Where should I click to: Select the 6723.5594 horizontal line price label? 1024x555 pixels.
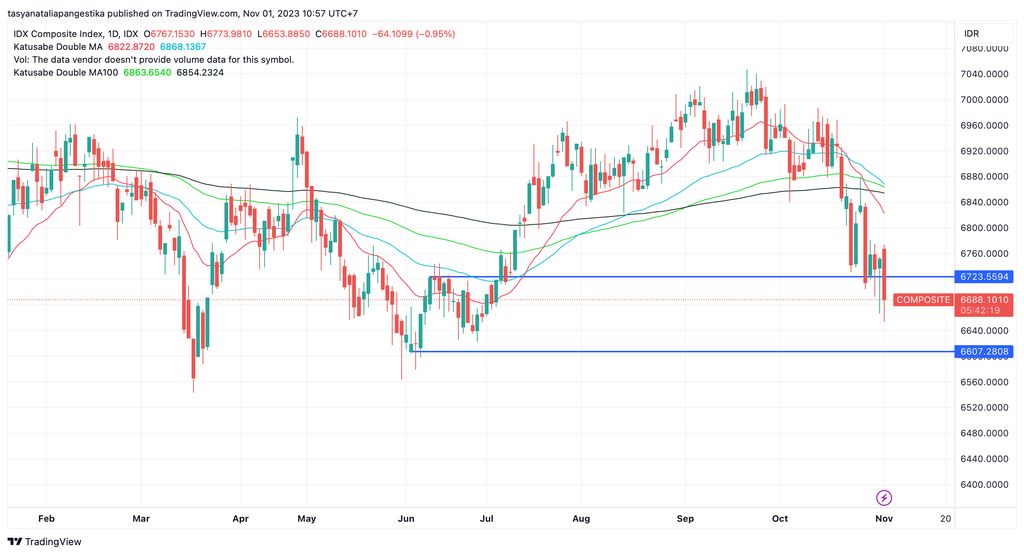click(984, 277)
